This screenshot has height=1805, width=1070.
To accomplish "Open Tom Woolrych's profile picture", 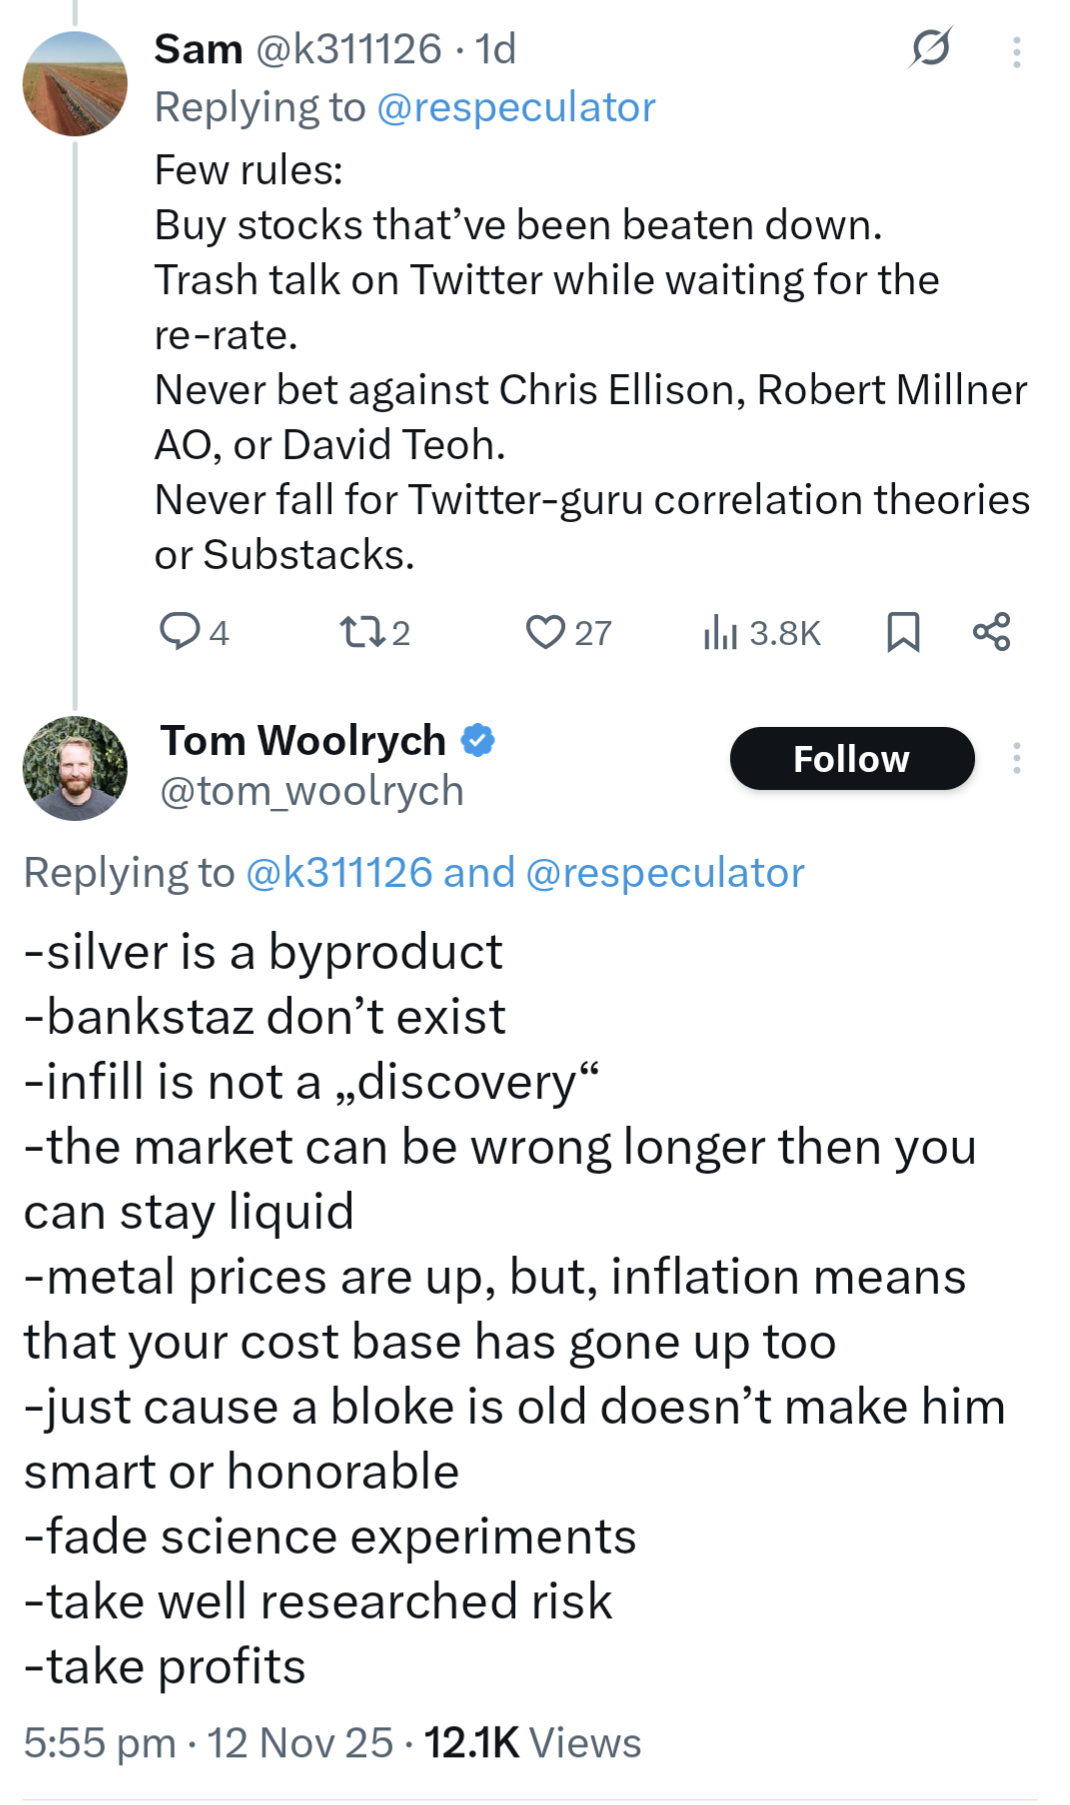I will (75, 768).
